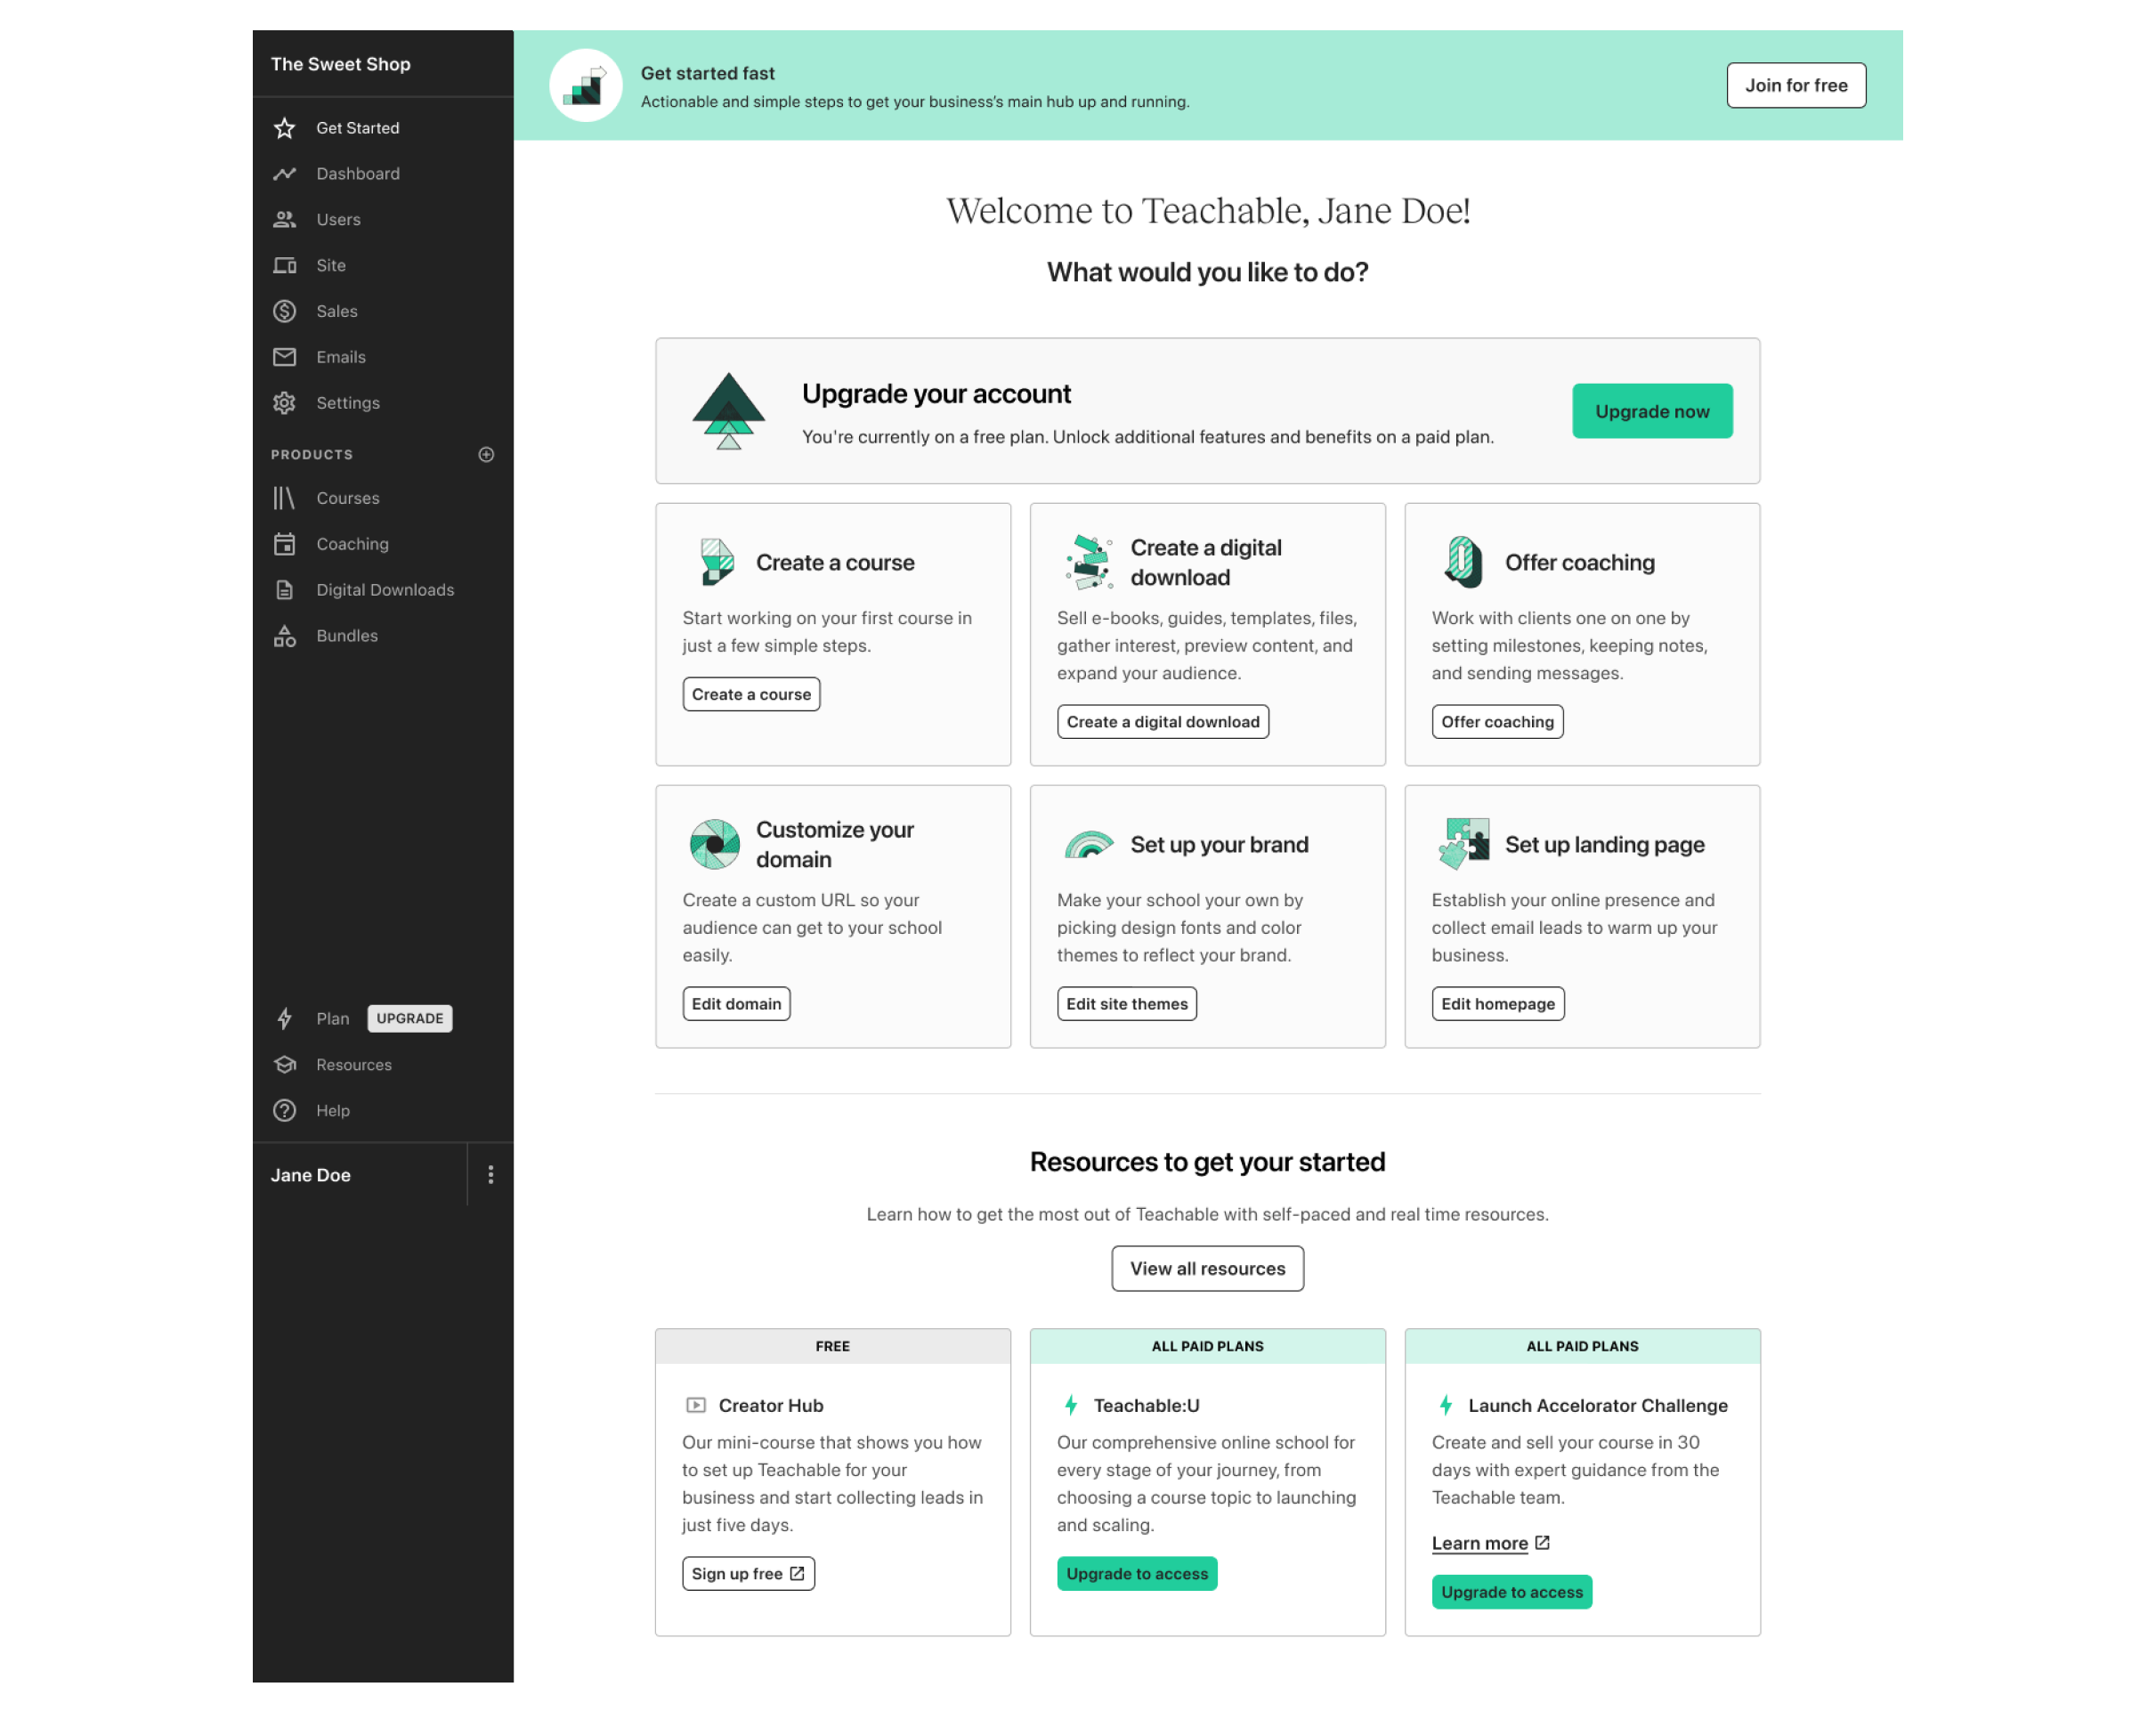This screenshot has height=1711, width=2156.
Task: Click the Emails envelope icon
Action: click(285, 357)
